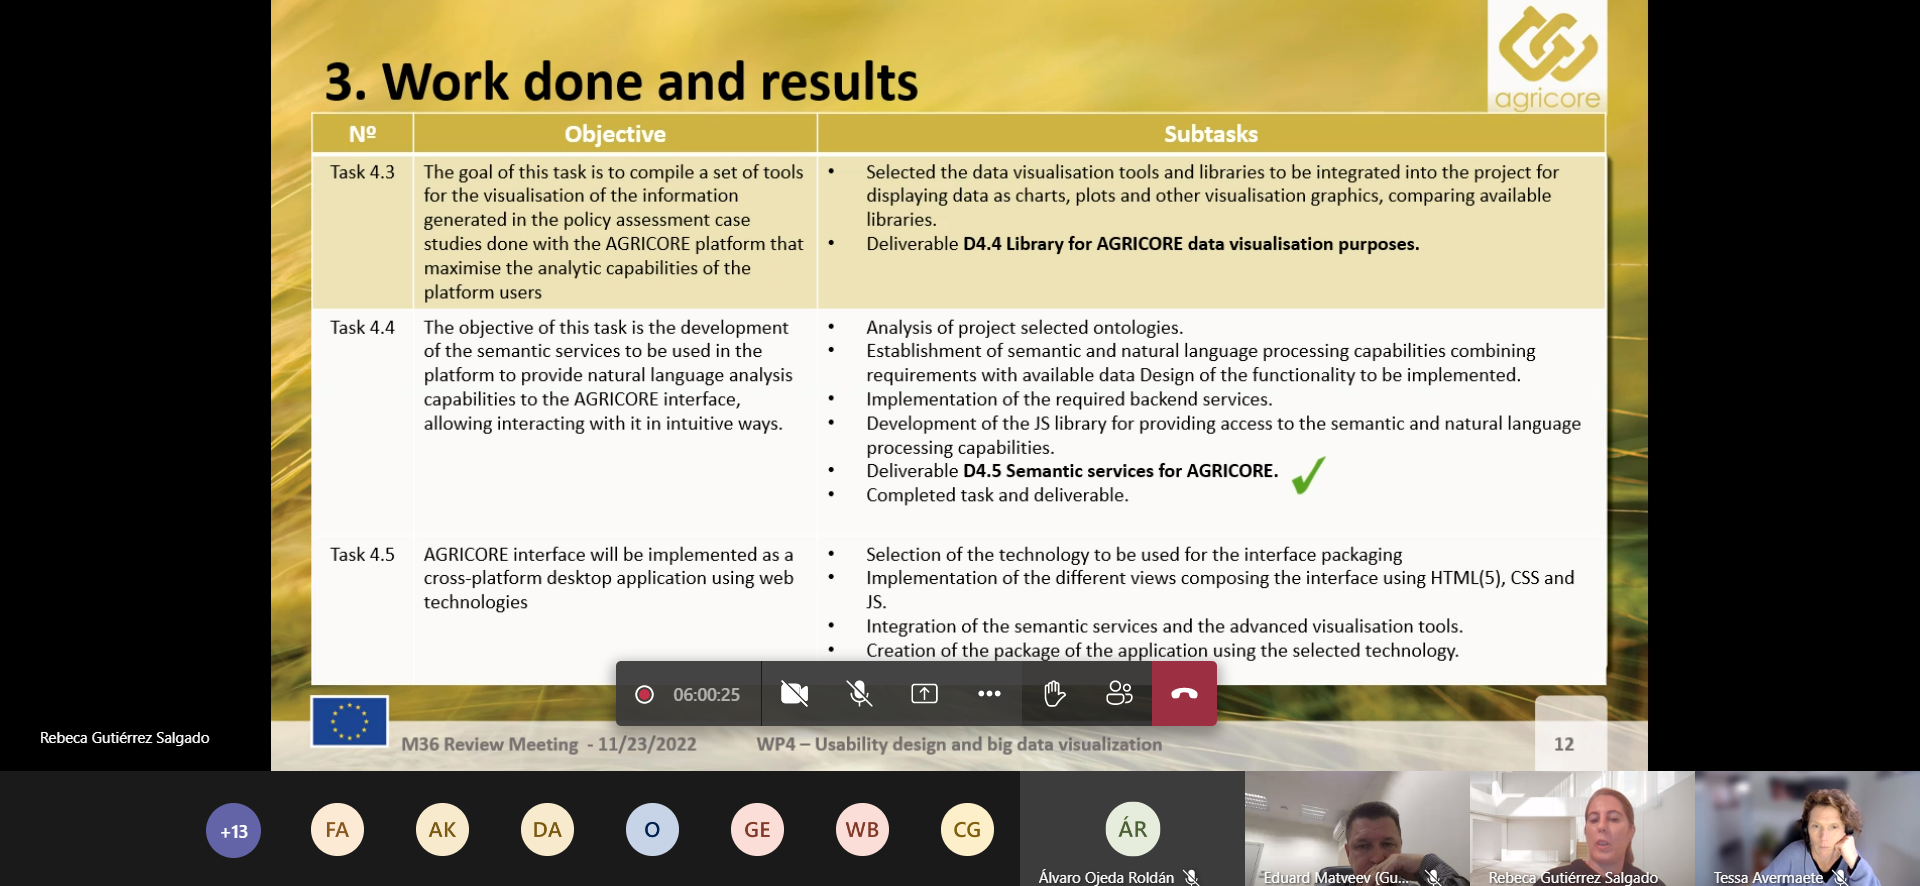Viewport: 1920px width, 886px height.
Task: Raise your hand in the meeting
Action: pos(1054,694)
